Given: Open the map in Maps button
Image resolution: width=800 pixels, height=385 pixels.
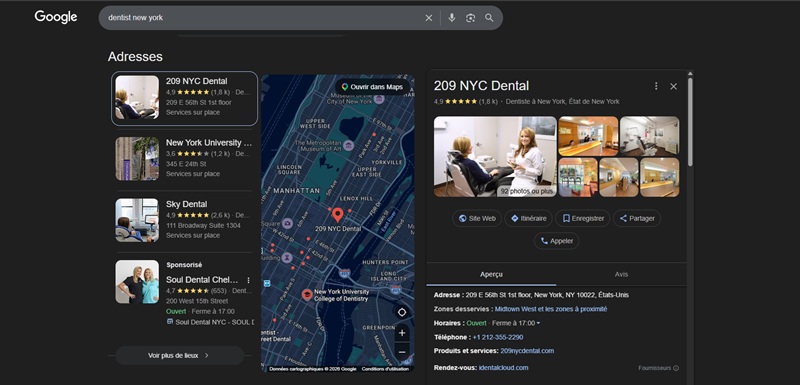Looking at the screenshot, I should tap(372, 87).
